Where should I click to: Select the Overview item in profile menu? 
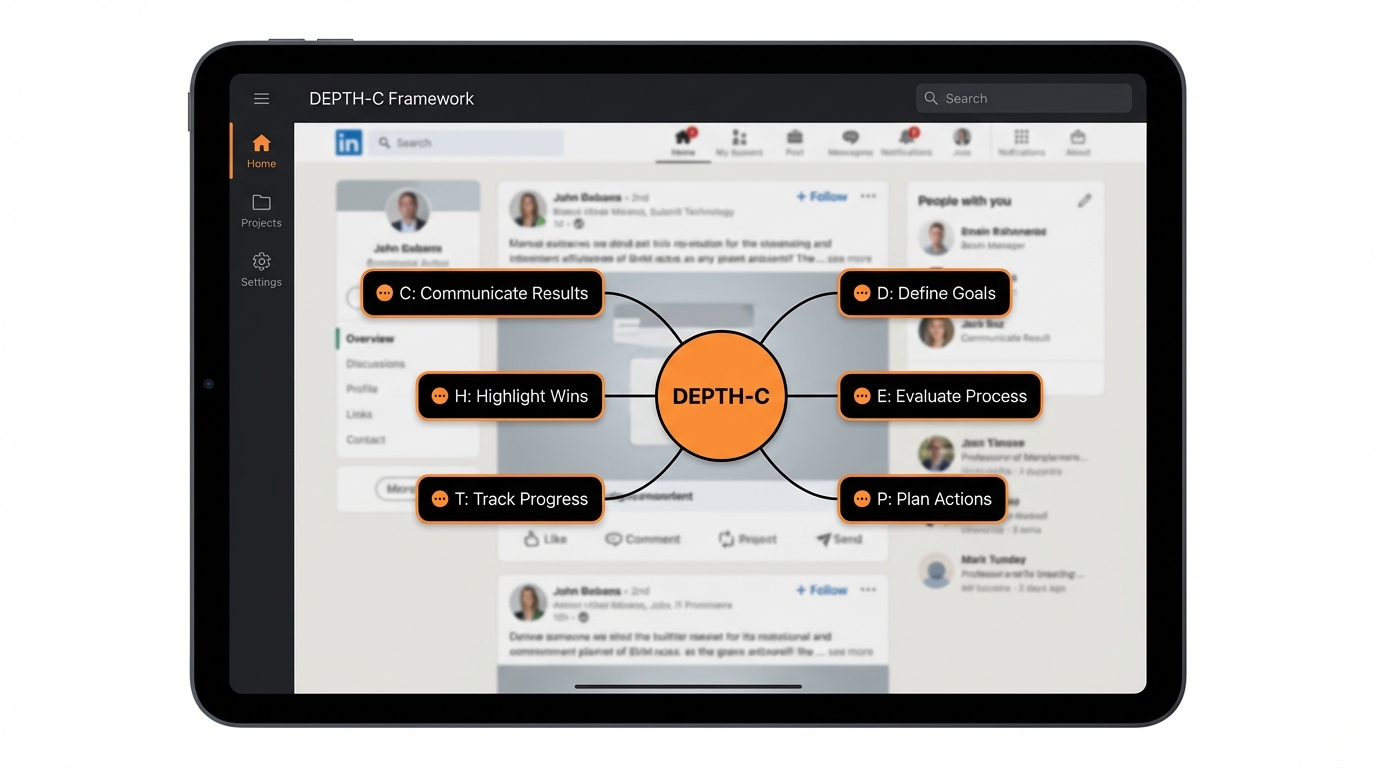pyautogui.click(x=370, y=339)
